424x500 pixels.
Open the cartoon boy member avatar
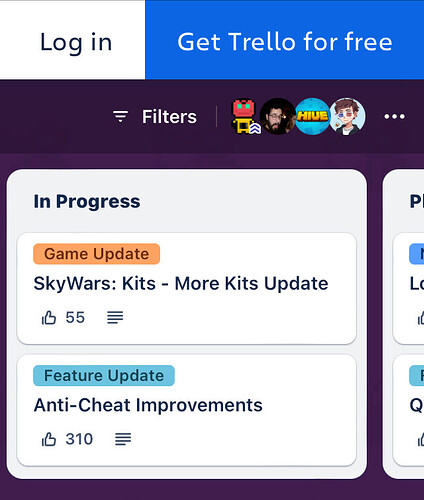pos(347,116)
